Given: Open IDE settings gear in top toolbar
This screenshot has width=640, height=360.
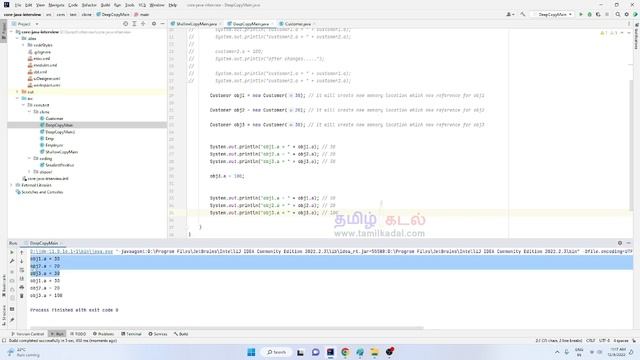Looking at the screenshot, I should [627, 14].
